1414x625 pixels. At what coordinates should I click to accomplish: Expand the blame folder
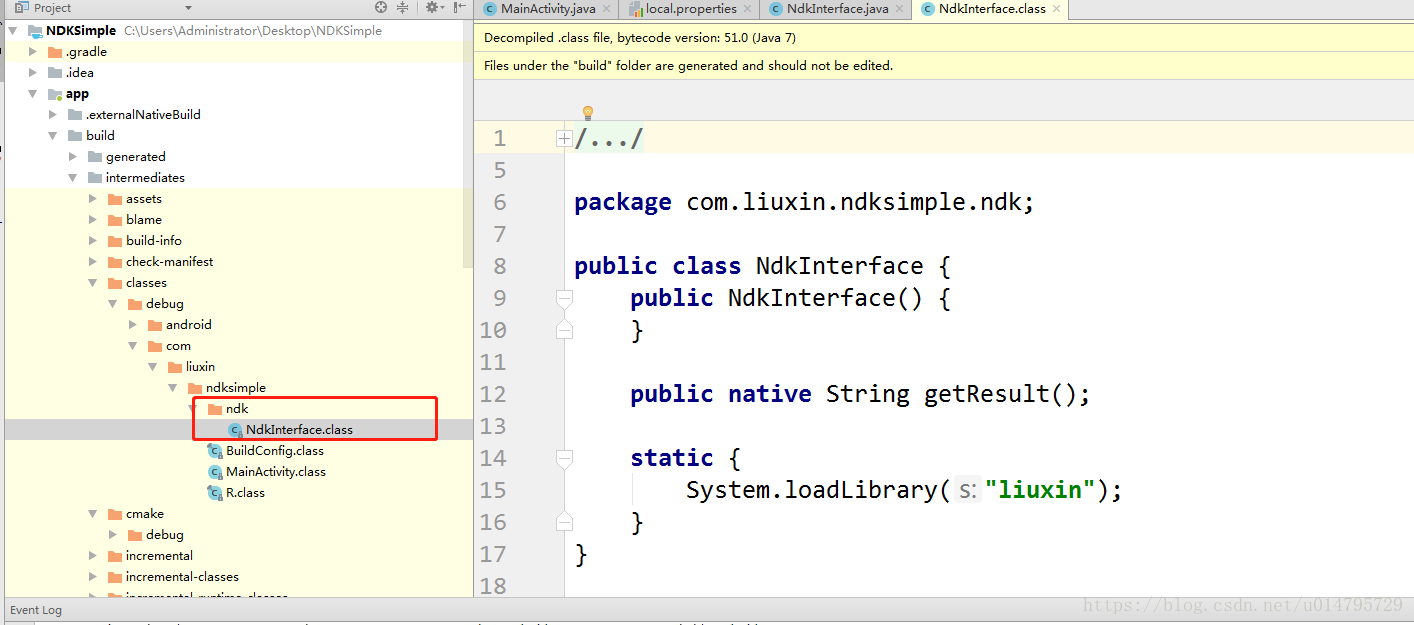tap(93, 220)
